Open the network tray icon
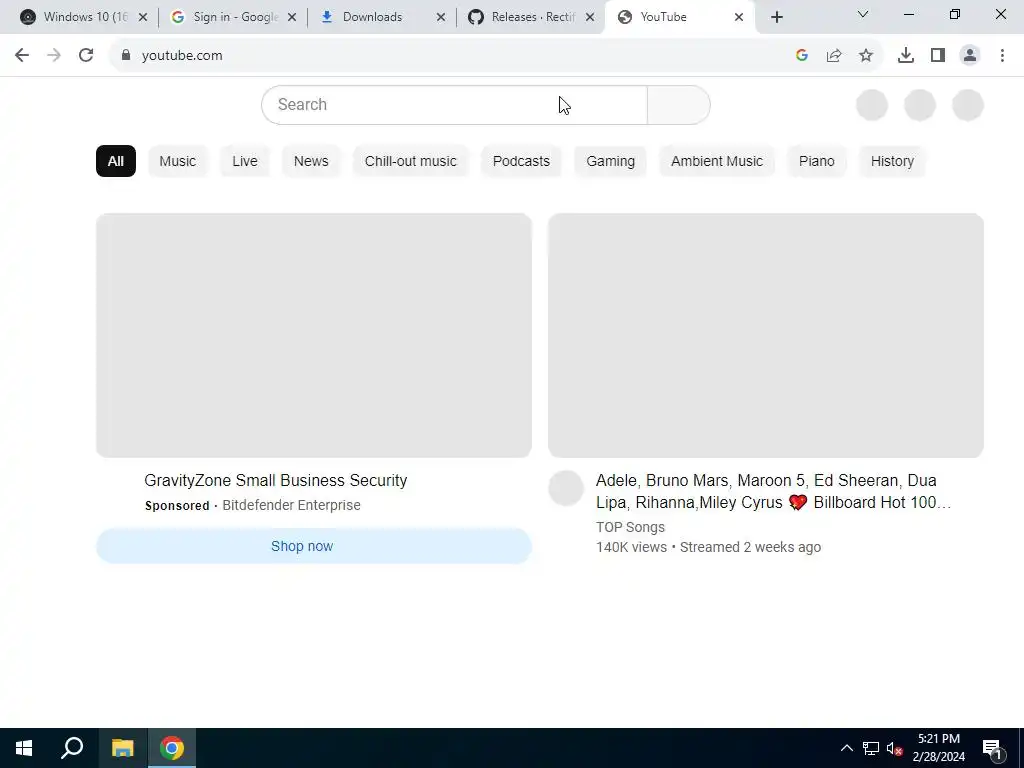This screenshot has width=1024, height=768. click(x=871, y=748)
